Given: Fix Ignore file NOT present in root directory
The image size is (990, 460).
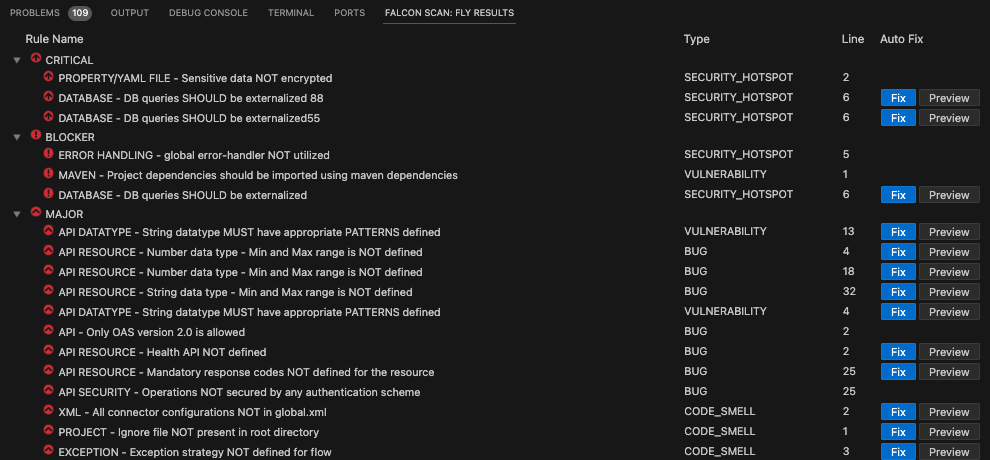Looking at the screenshot, I should click(898, 432).
